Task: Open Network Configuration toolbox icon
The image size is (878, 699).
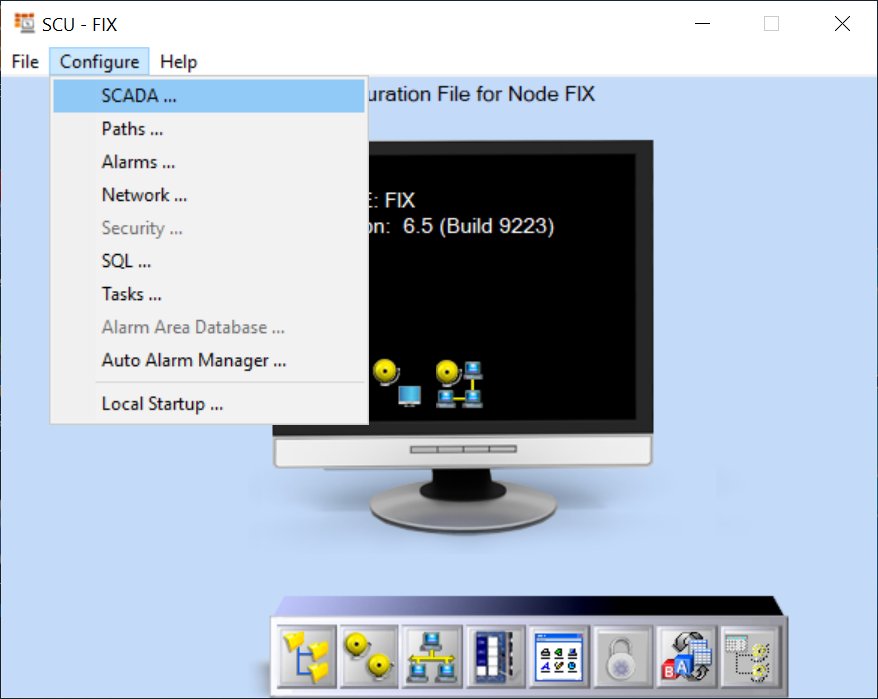Action: 431,656
